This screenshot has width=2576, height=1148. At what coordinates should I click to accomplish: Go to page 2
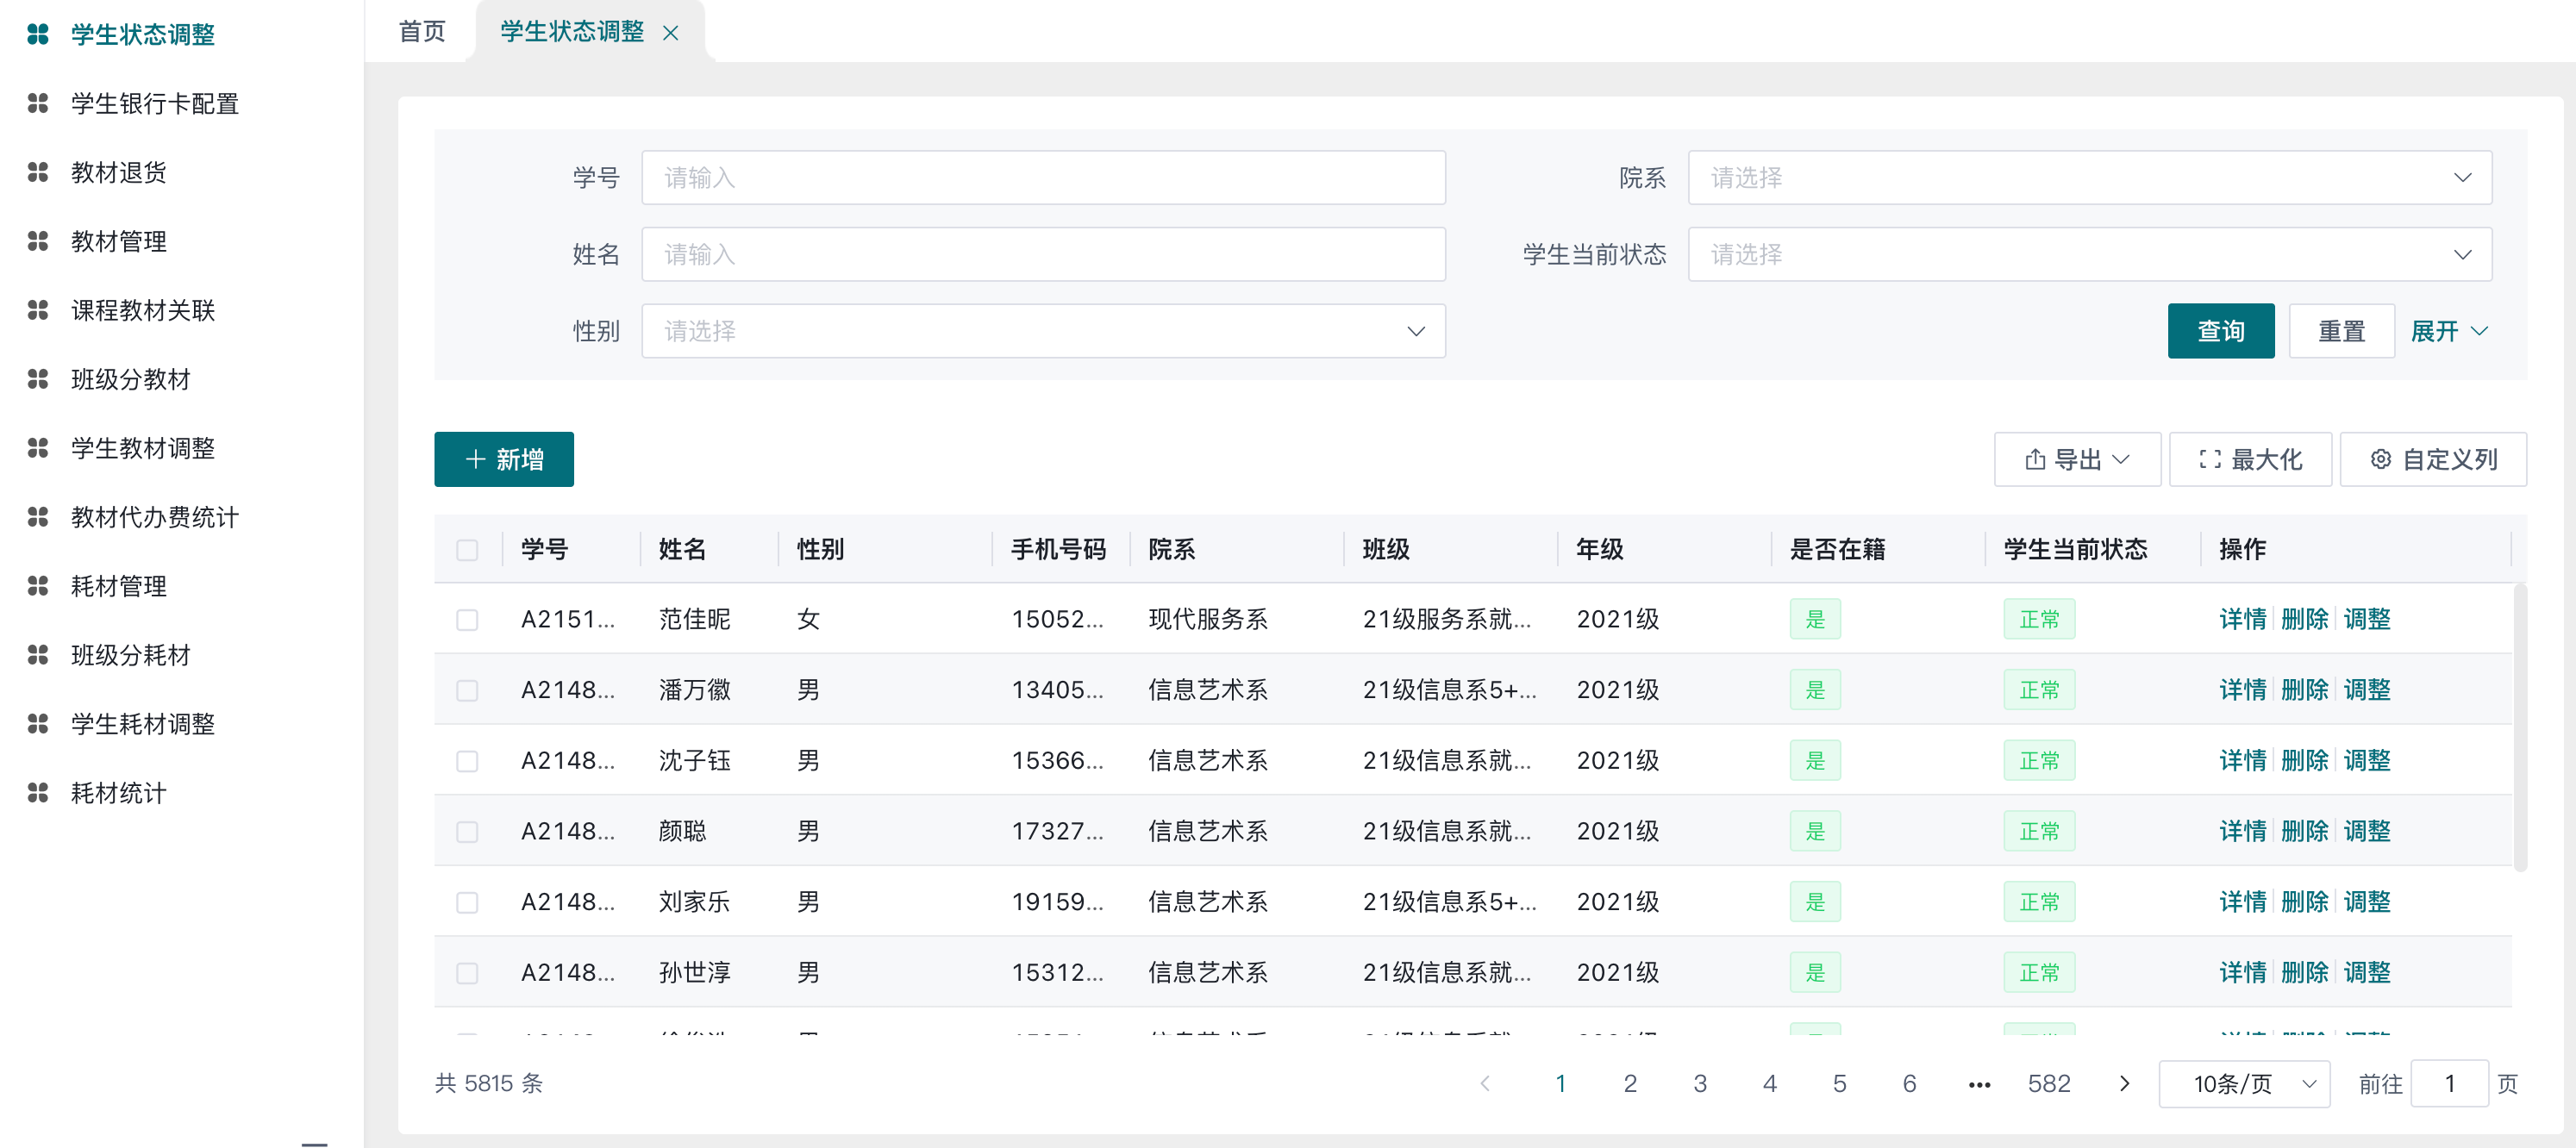1630,1084
